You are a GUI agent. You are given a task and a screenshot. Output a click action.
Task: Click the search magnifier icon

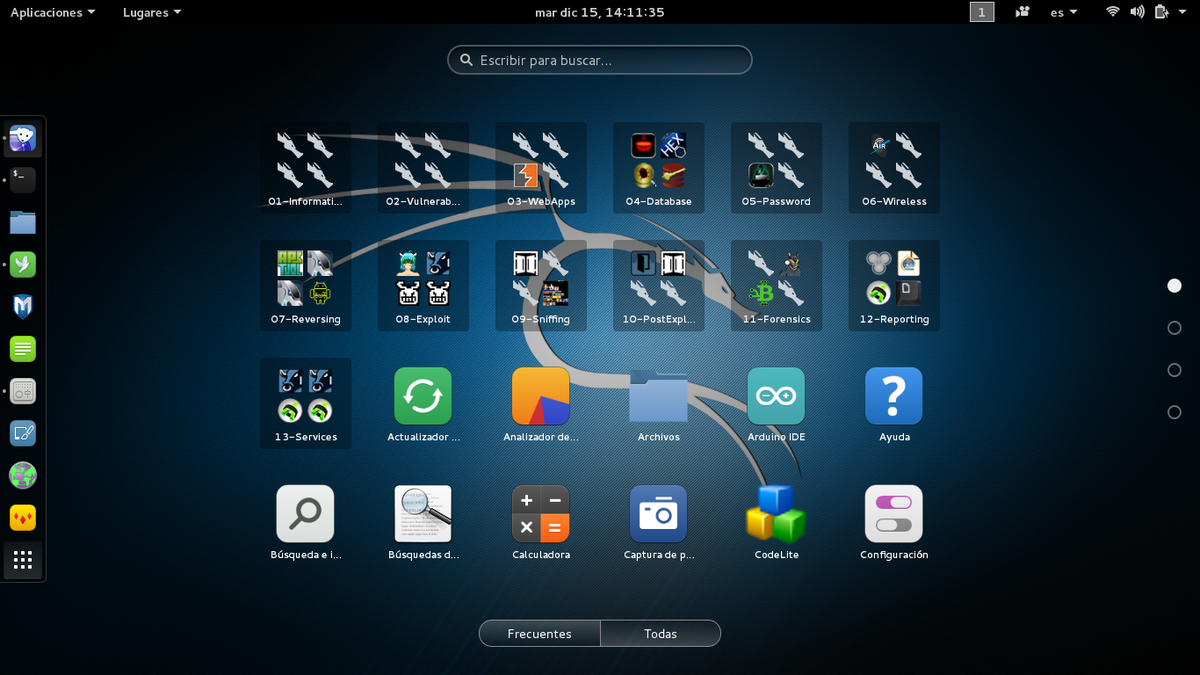pos(466,60)
